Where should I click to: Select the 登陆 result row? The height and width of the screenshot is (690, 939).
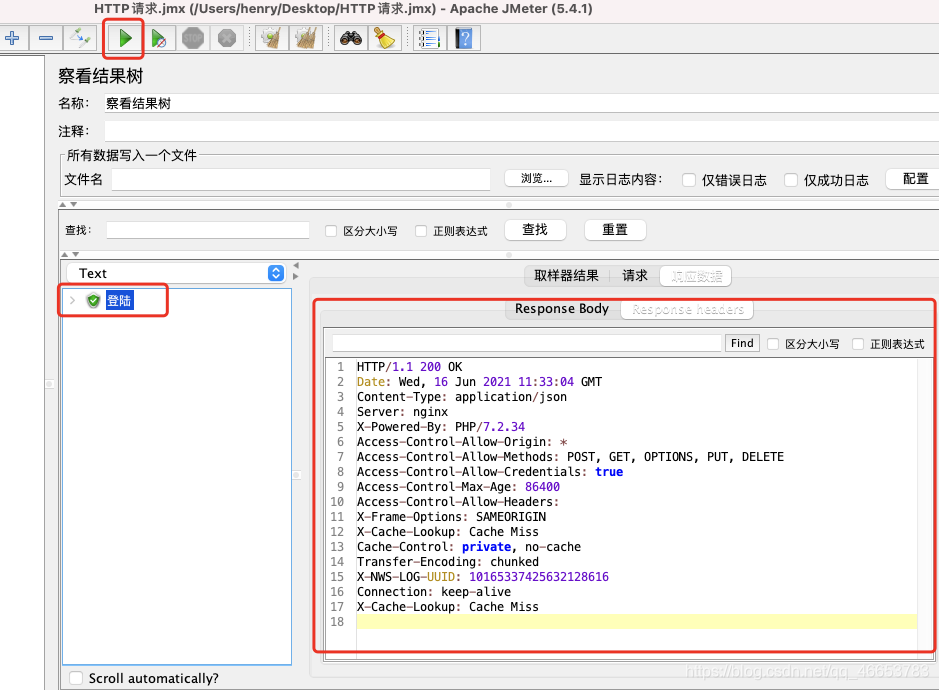coord(119,300)
